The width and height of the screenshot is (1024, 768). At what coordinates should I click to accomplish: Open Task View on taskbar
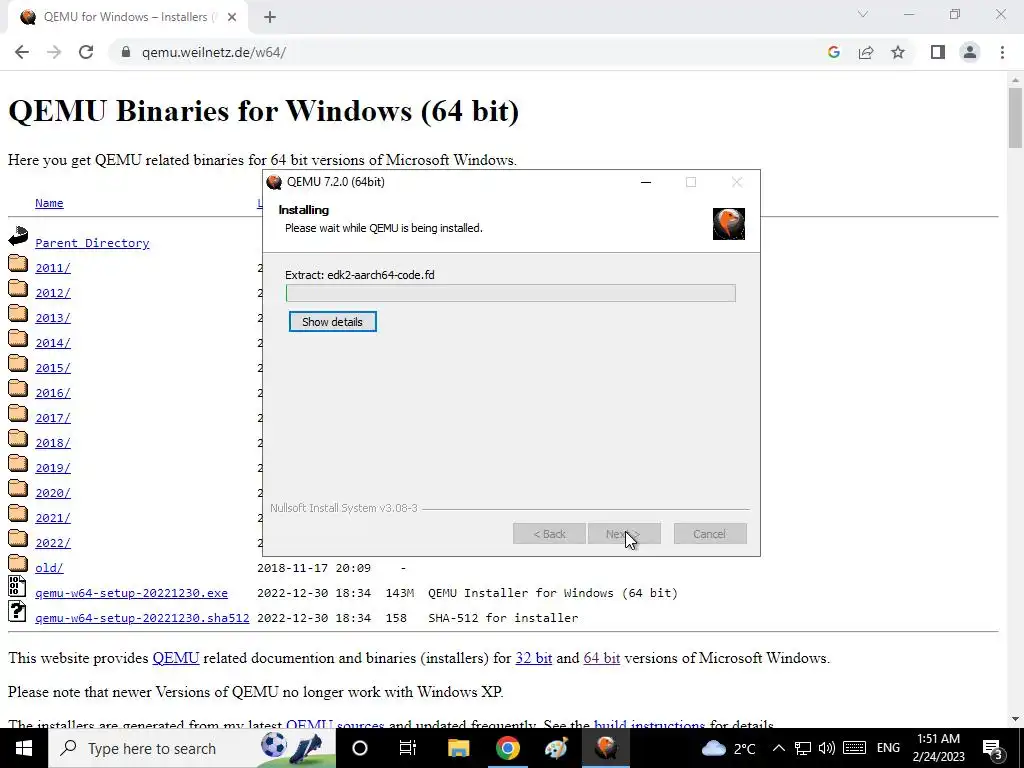click(x=408, y=748)
